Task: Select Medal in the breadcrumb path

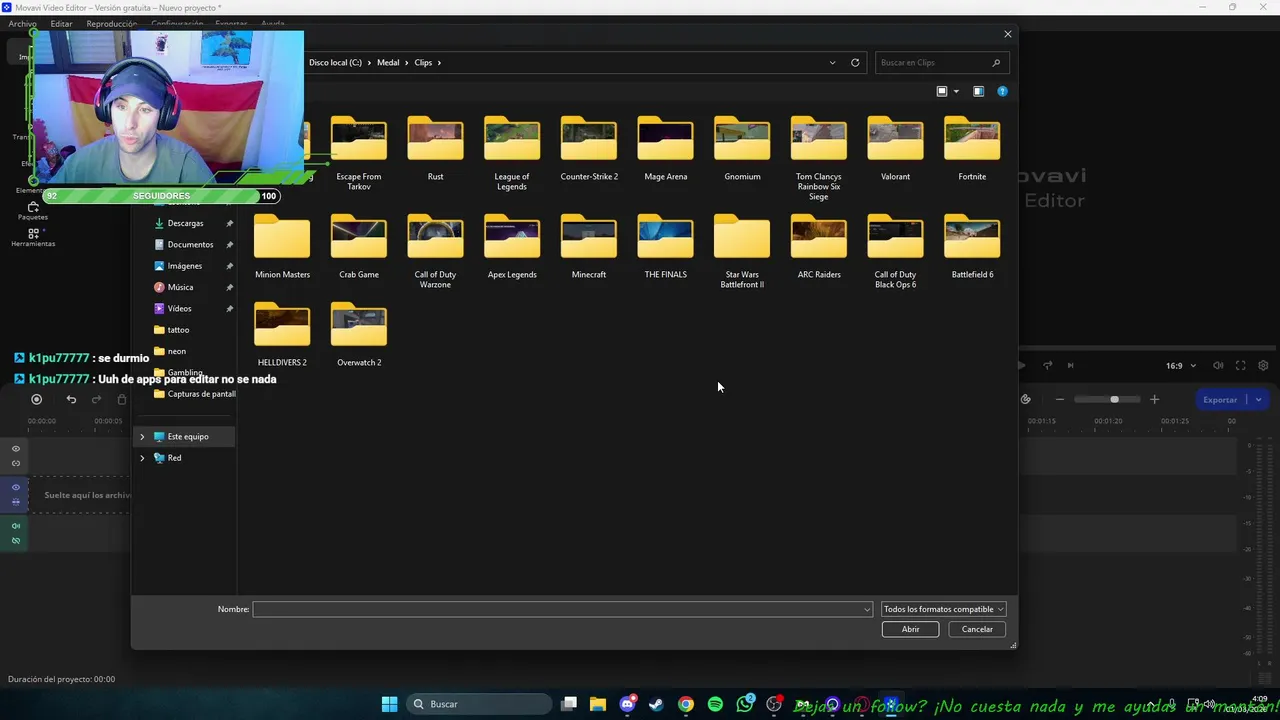Action: pyautogui.click(x=388, y=63)
